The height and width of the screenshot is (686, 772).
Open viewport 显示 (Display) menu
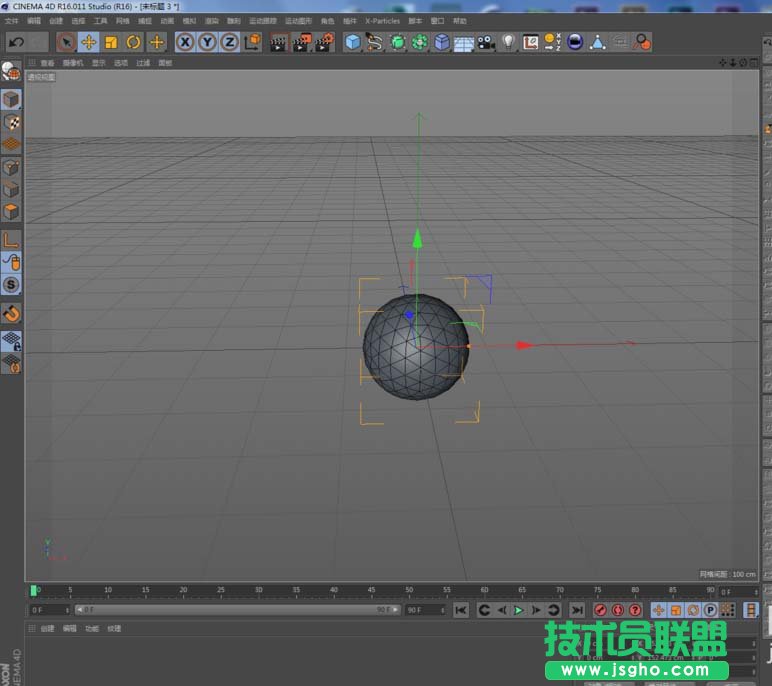click(98, 63)
